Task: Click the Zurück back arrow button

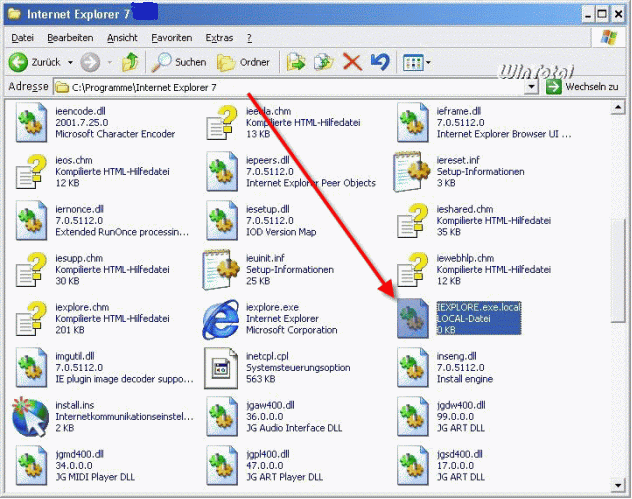Action: tap(18, 62)
